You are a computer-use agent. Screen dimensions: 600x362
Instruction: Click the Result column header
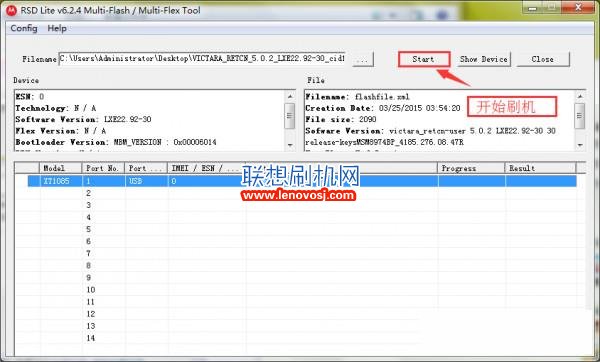pos(540,168)
